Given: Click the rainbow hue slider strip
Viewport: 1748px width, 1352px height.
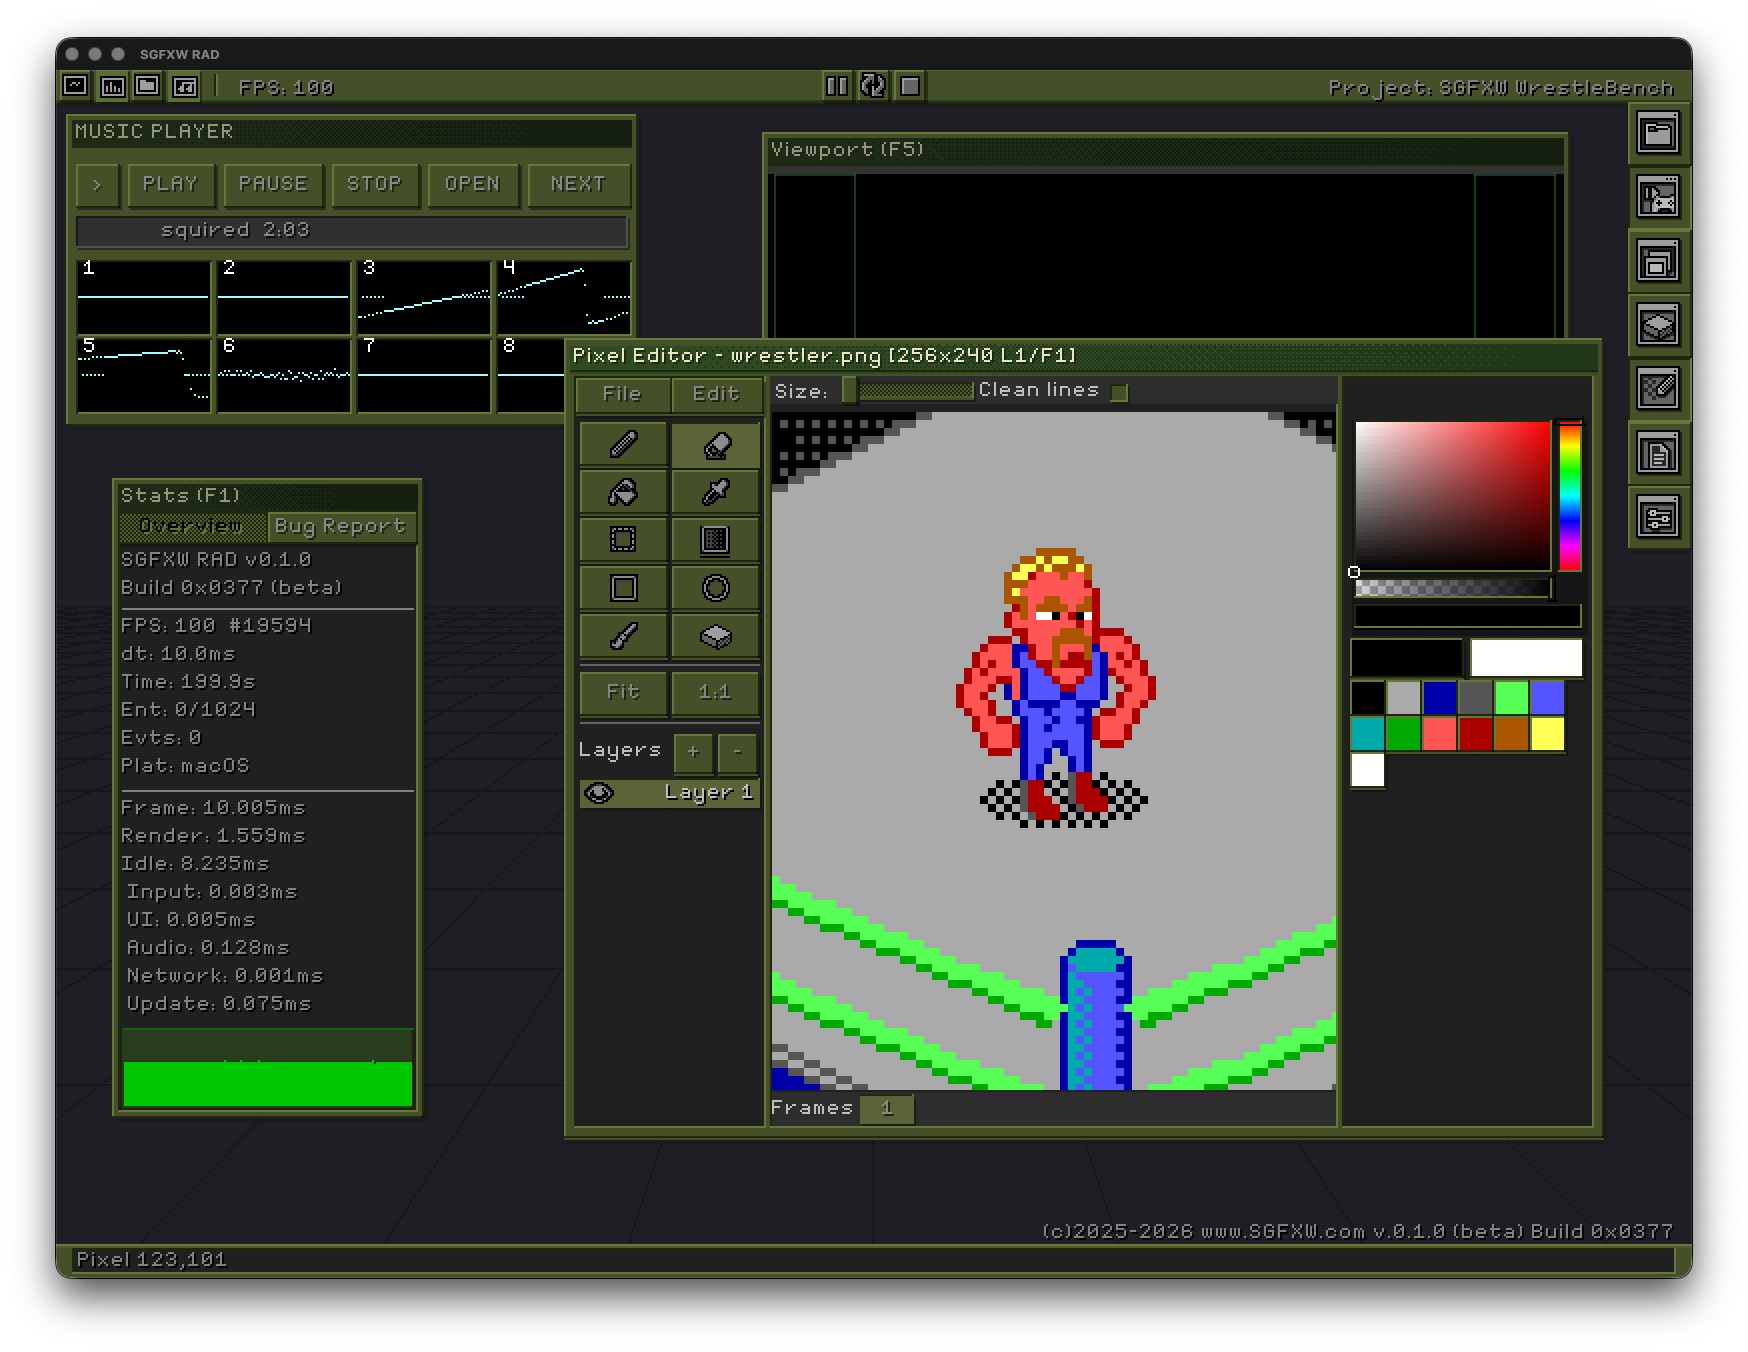Looking at the screenshot, I should 1570,496.
